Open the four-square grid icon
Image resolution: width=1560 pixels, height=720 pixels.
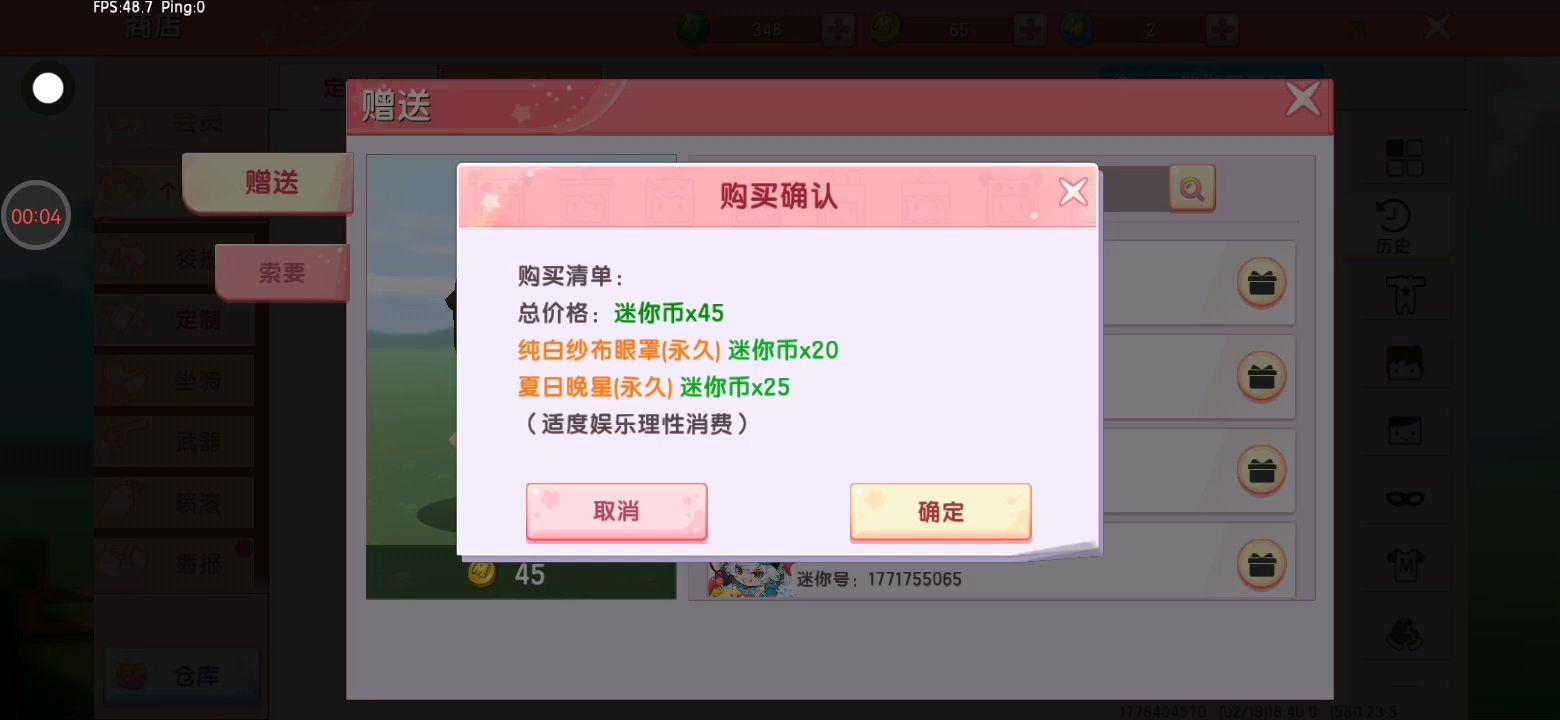click(x=1404, y=158)
